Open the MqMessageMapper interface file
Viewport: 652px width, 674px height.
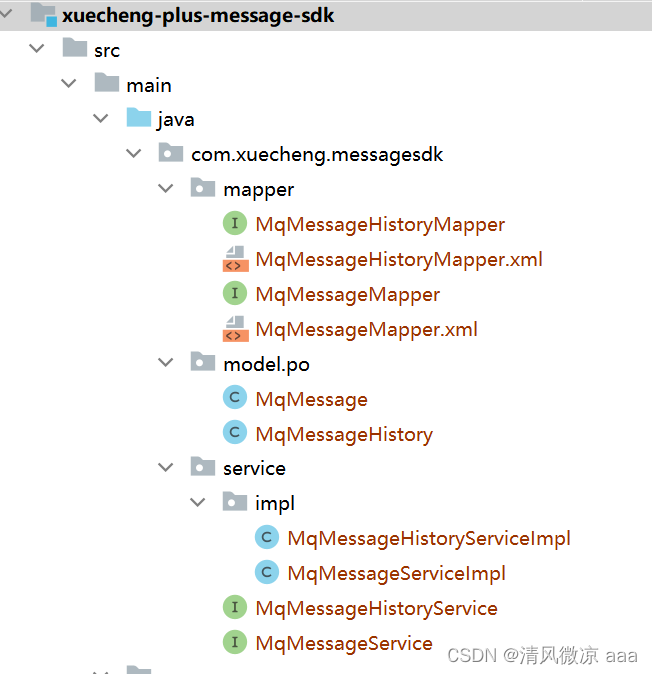point(348,295)
